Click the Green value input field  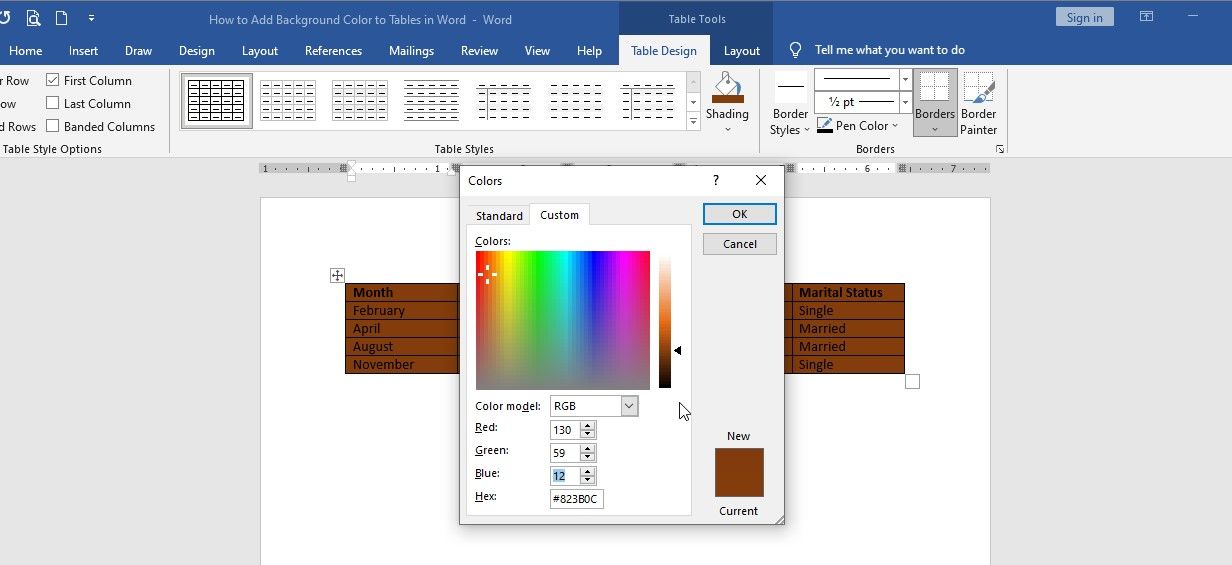pos(565,453)
